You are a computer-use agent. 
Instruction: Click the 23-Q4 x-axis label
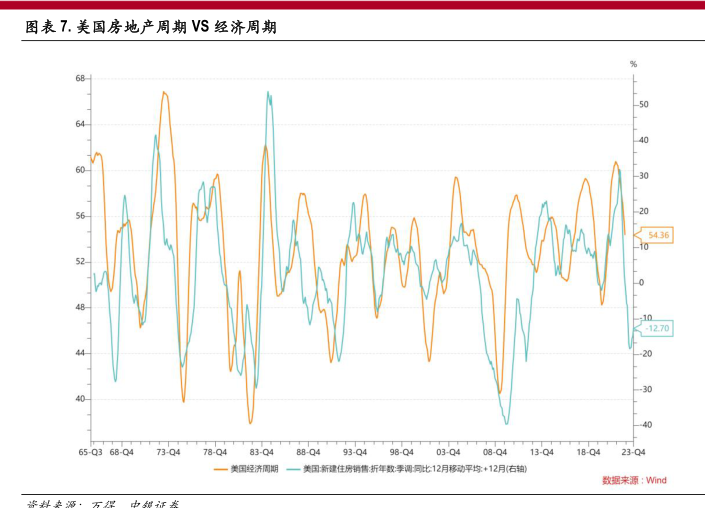(633, 452)
